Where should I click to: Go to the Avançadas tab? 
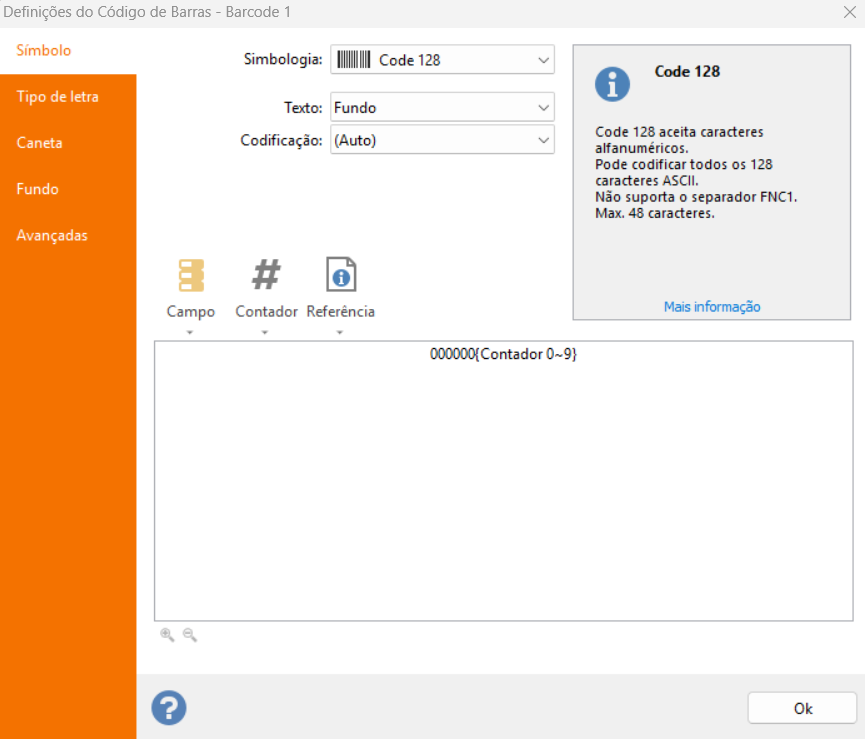[x=52, y=235]
